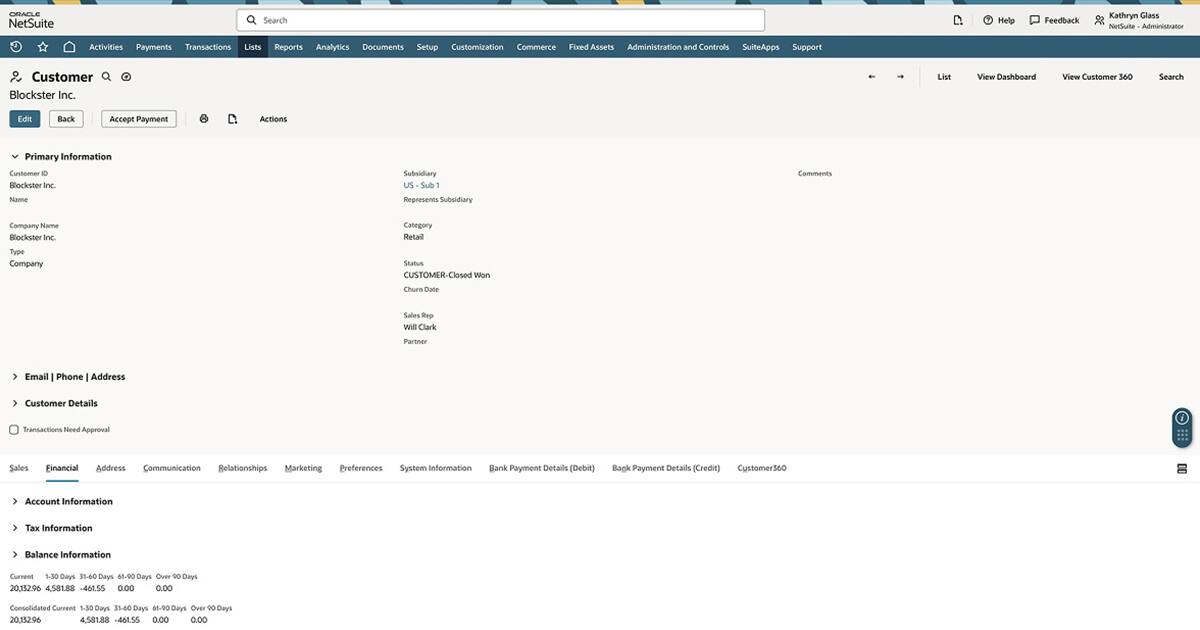The height and width of the screenshot is (630, 1200).
Task: Collapse the Primary Information section
Action: point(14,155)
